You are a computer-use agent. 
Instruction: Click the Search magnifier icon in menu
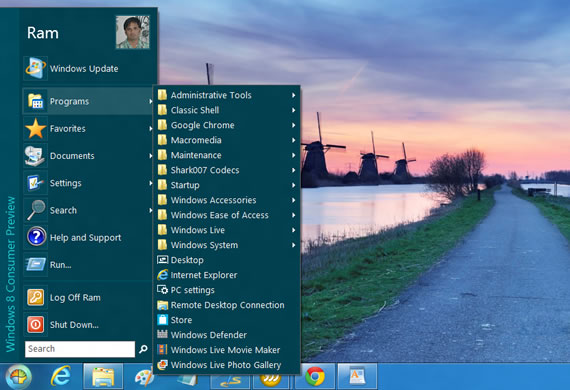(35, 210)
